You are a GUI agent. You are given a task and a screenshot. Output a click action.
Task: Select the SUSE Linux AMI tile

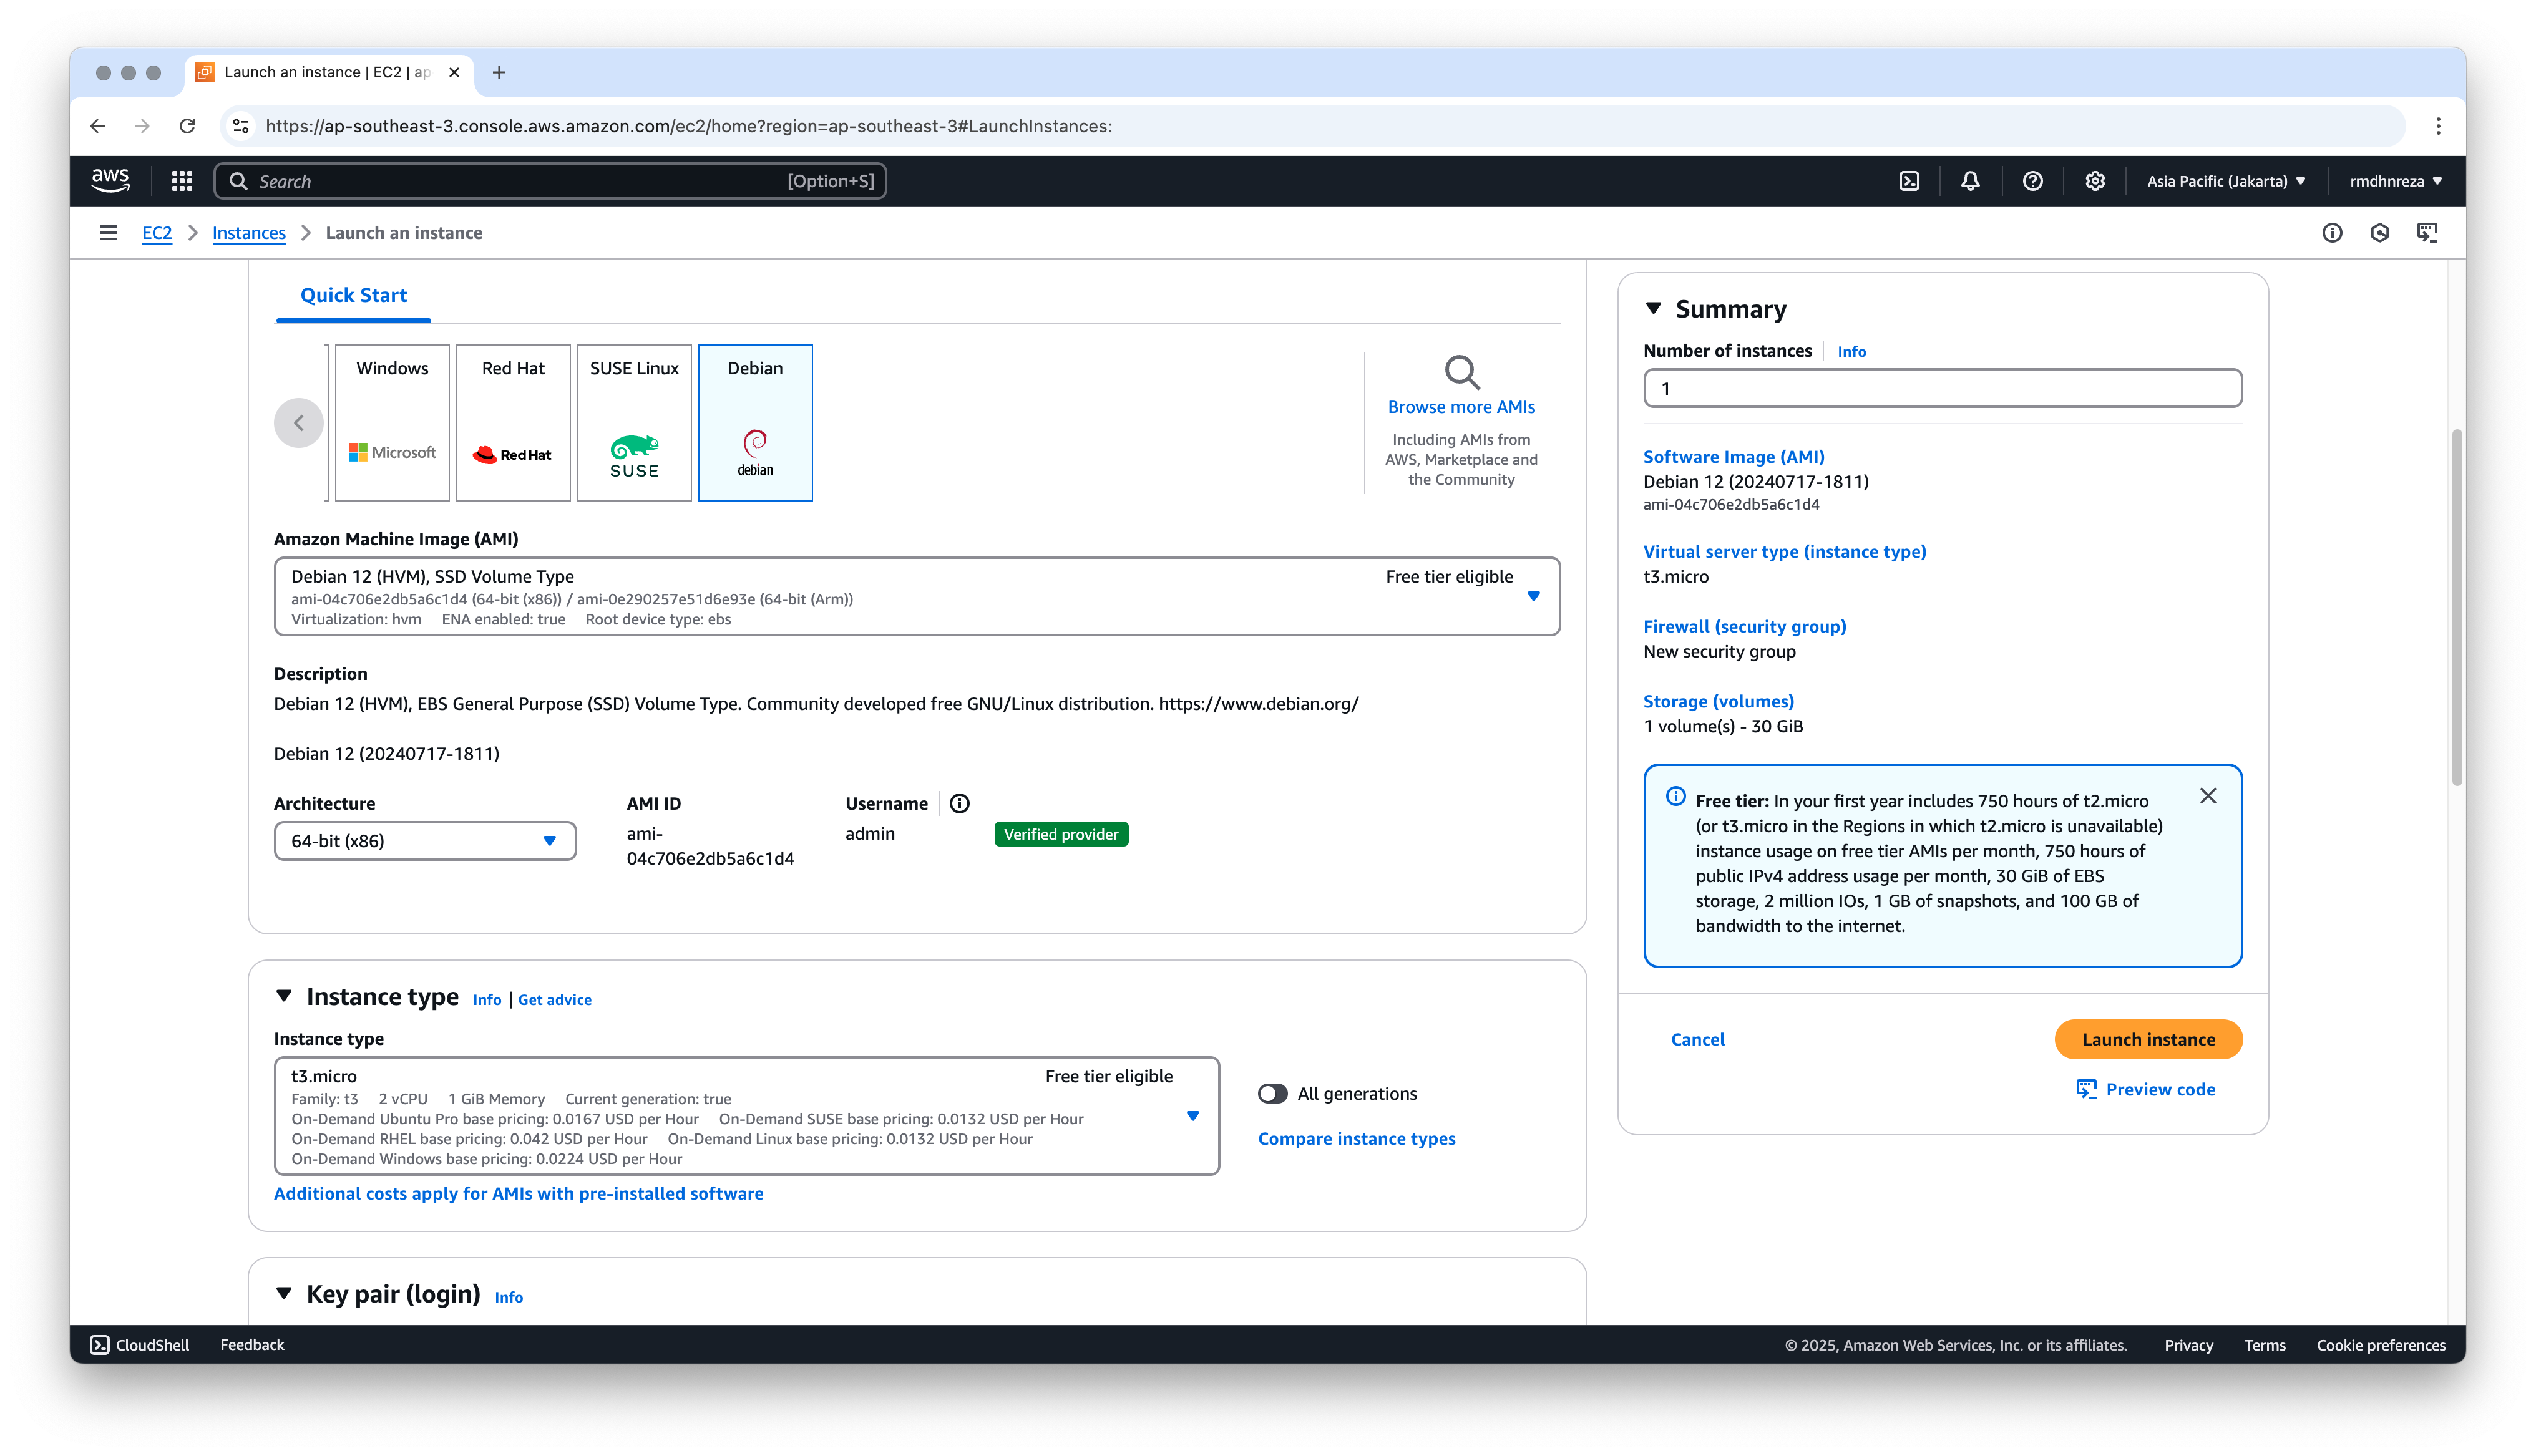(634, 423)
